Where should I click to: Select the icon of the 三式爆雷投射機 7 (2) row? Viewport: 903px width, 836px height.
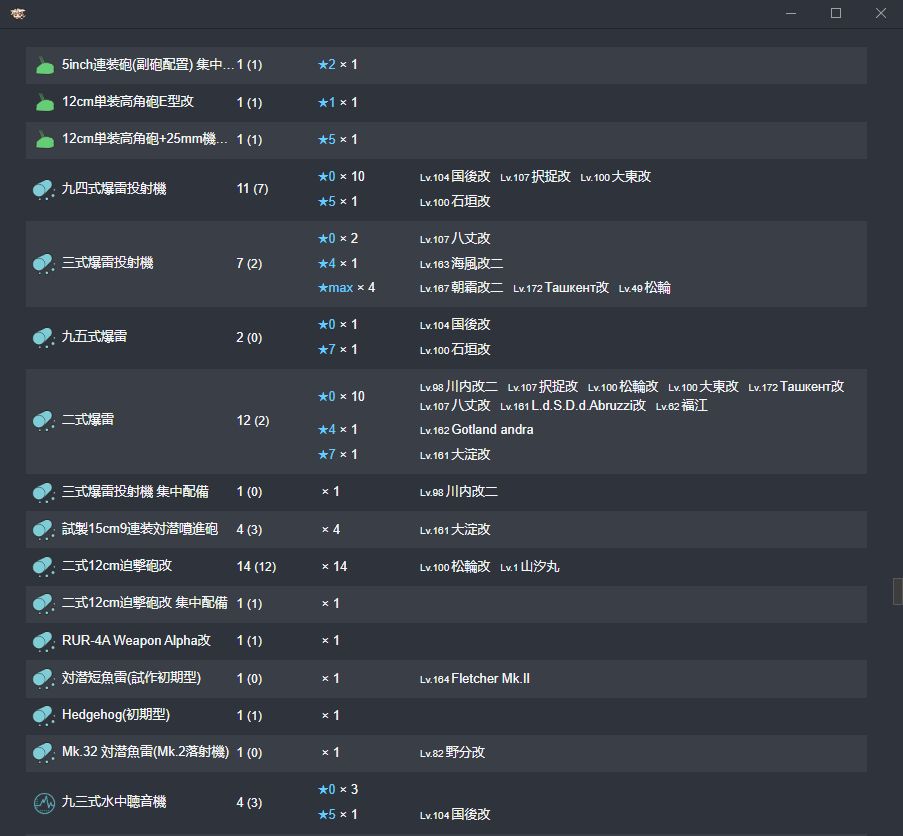click(x=44, y=264)
